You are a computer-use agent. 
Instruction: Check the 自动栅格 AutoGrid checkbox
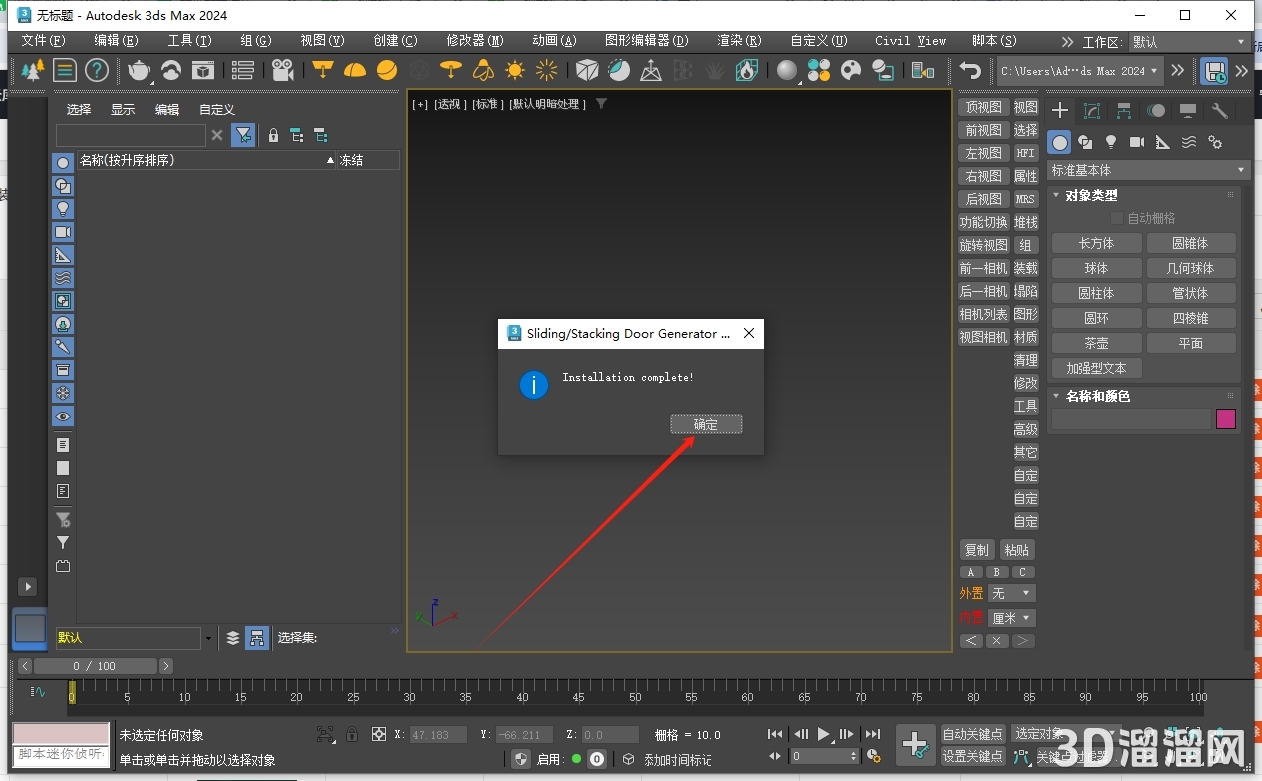[1116, 217]
